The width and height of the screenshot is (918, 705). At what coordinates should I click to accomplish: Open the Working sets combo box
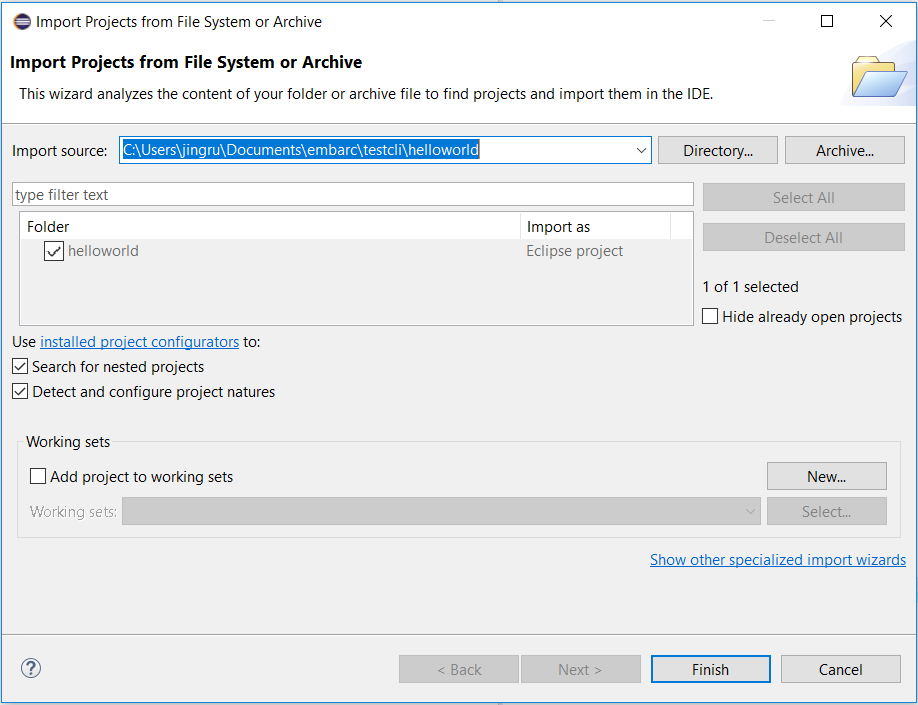[x=441, y=511]
